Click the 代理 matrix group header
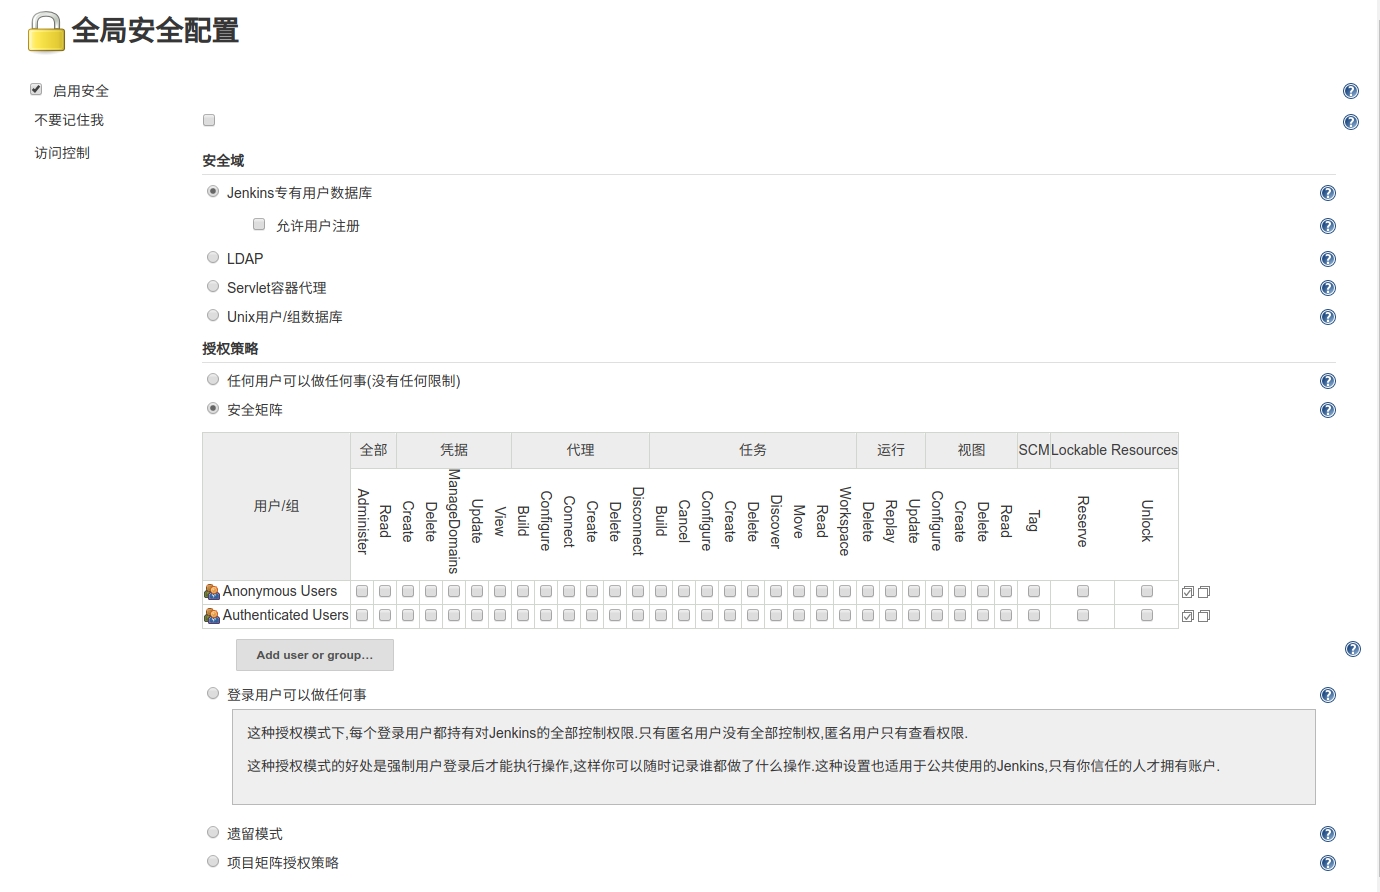The image size is (1380, 892). [581, 450]
